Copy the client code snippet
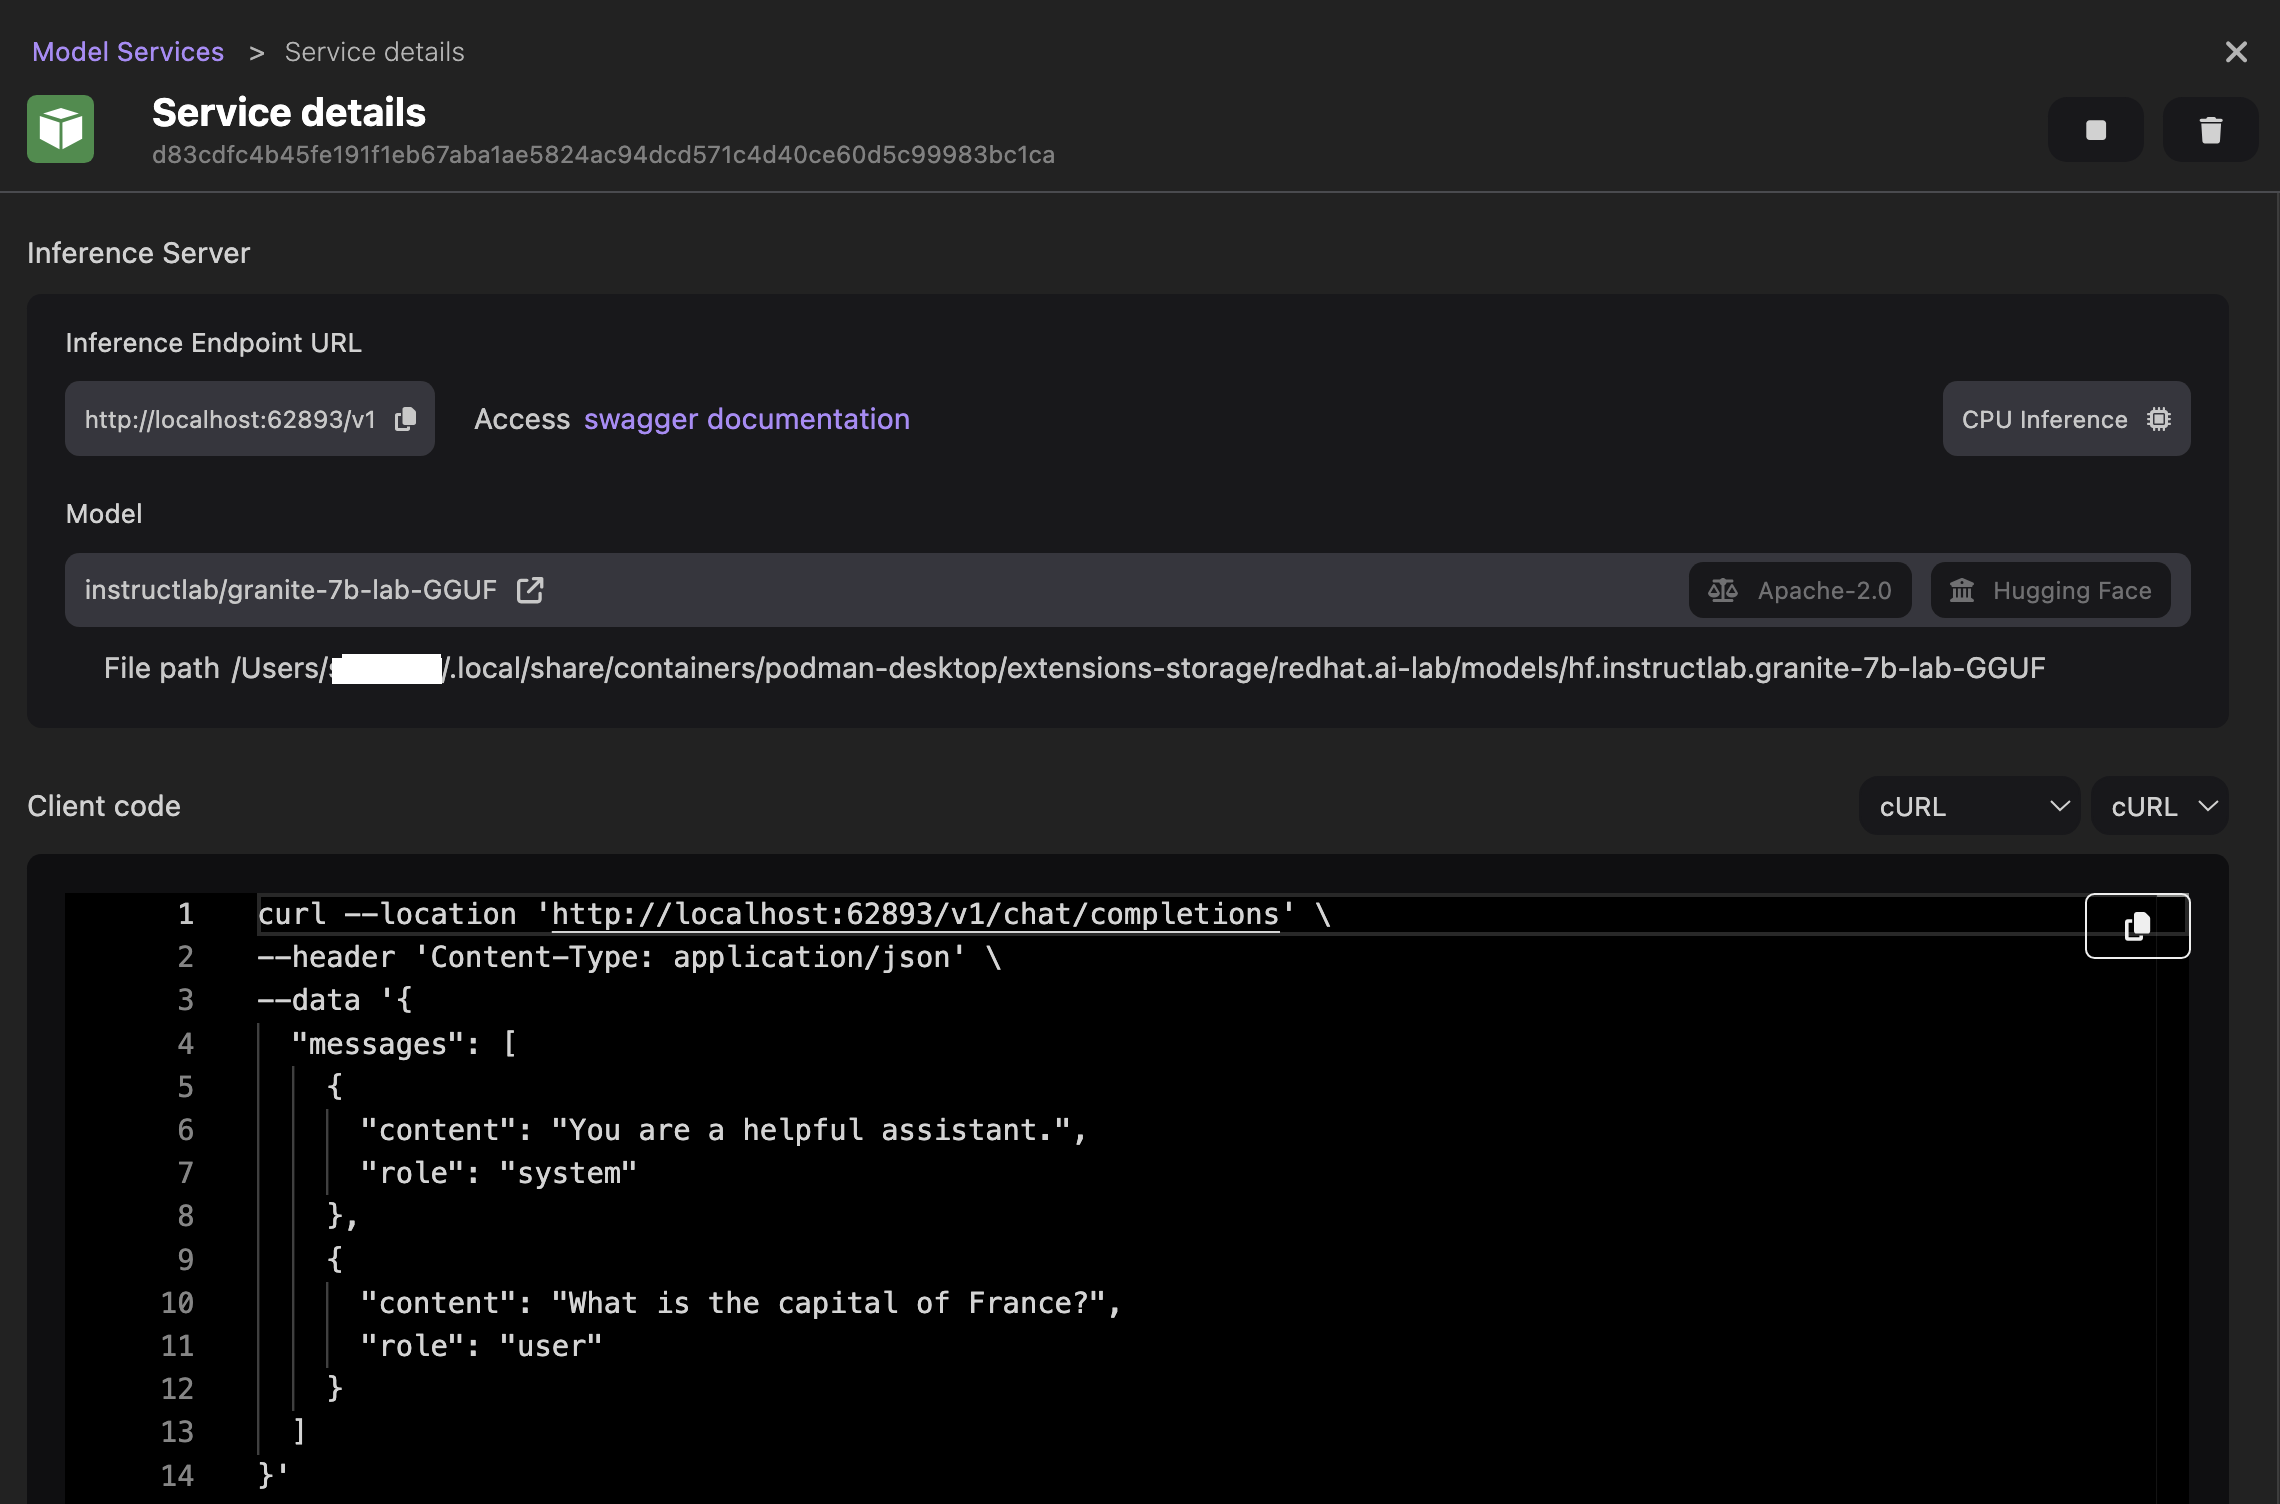Viewport: 2280px width, 1504px height. coord(2137,926)
